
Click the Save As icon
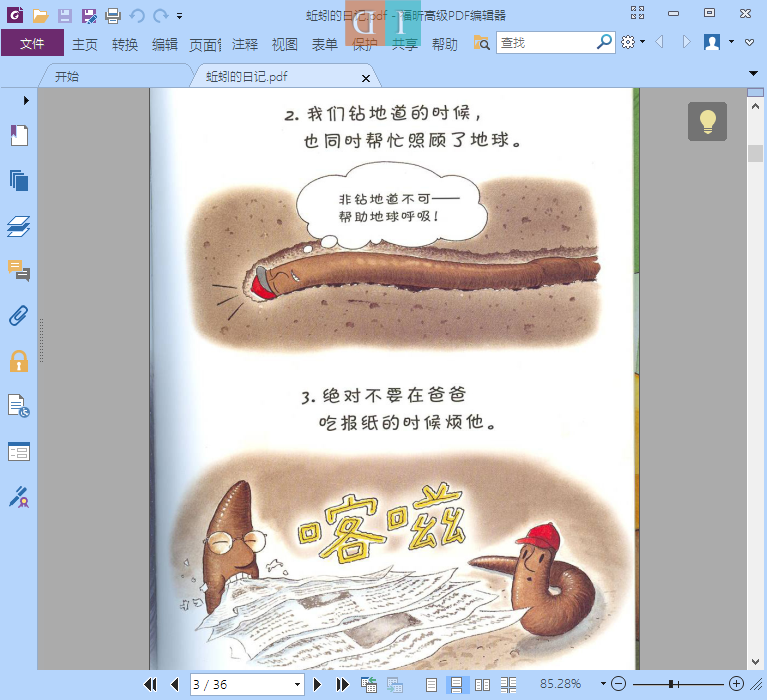point(89,16)
